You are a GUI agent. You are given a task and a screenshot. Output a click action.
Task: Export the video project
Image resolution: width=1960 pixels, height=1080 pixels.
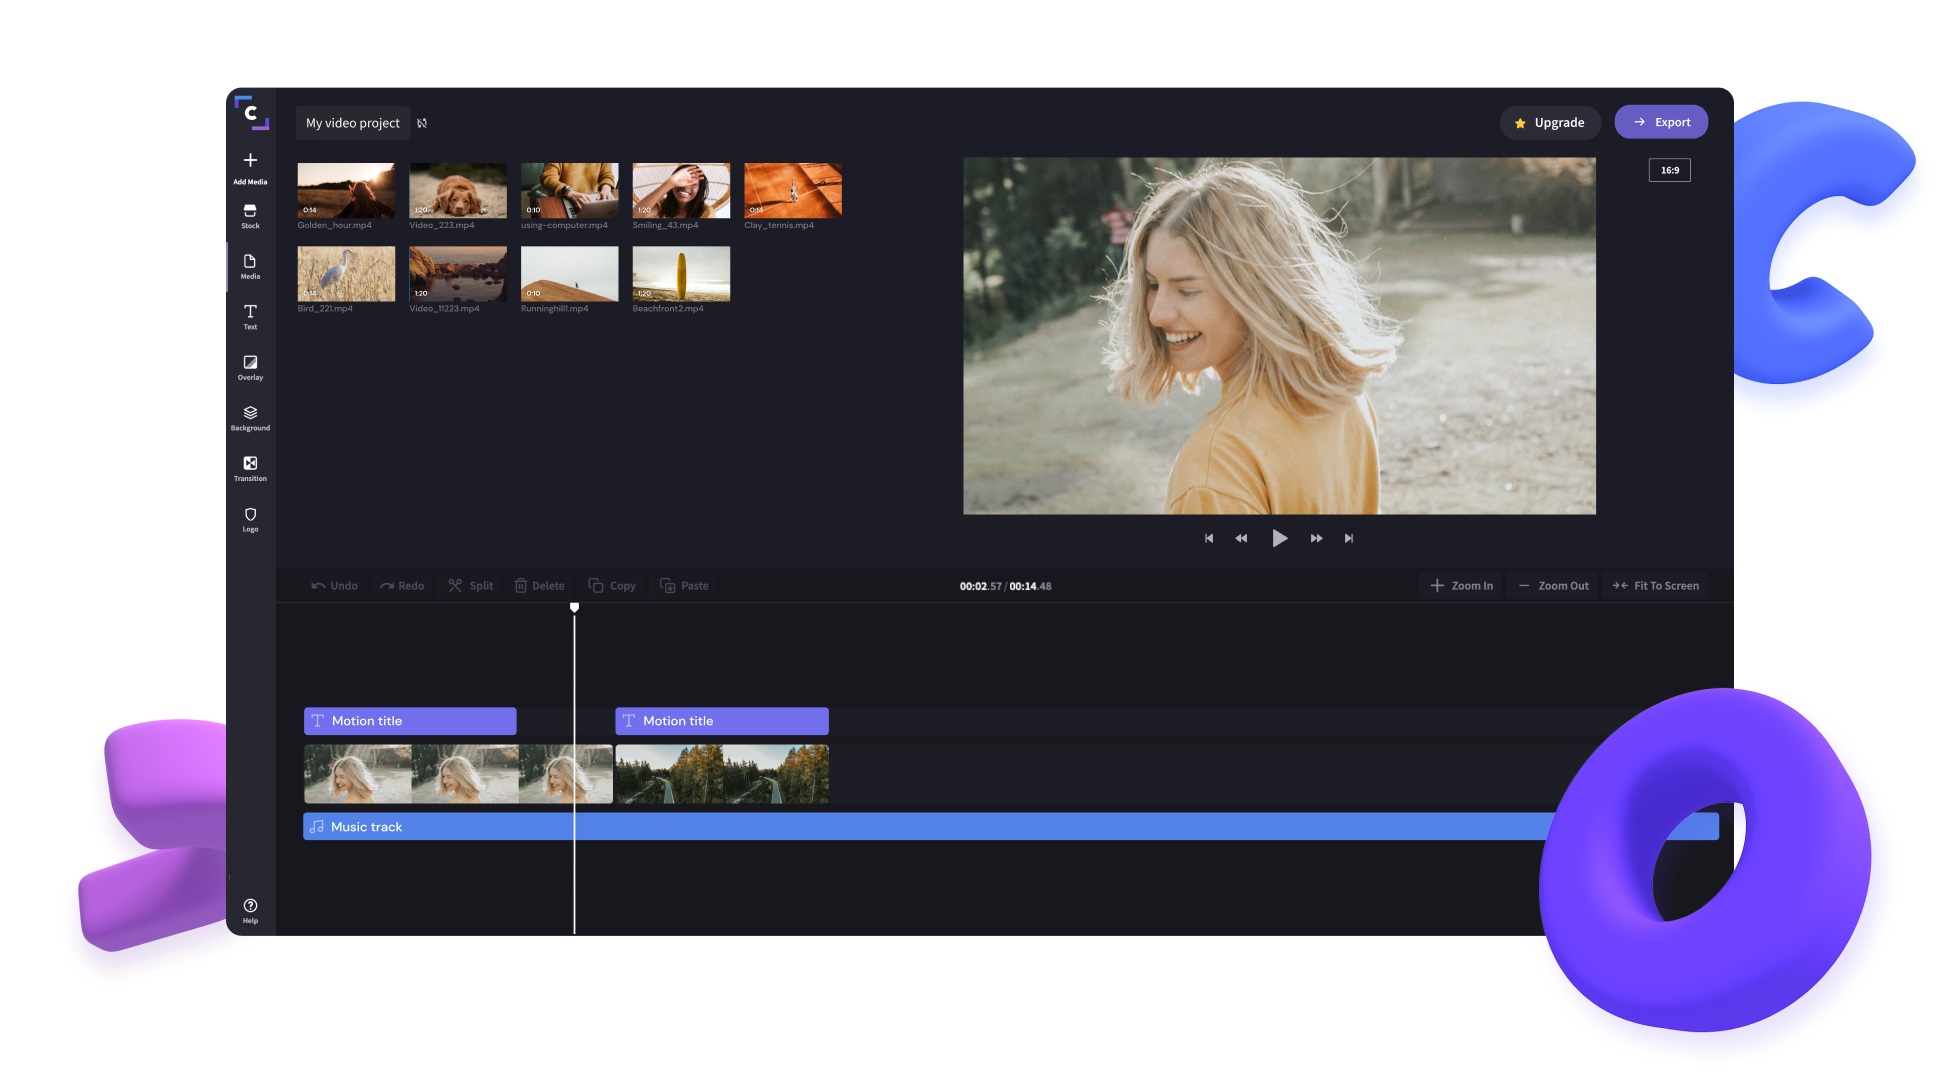(1662, 121)
